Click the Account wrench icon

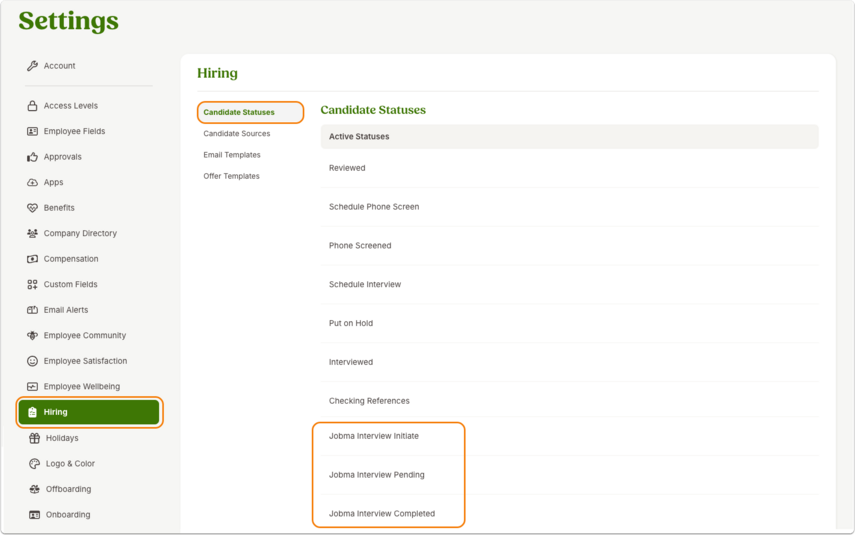[x=32, y=66]
